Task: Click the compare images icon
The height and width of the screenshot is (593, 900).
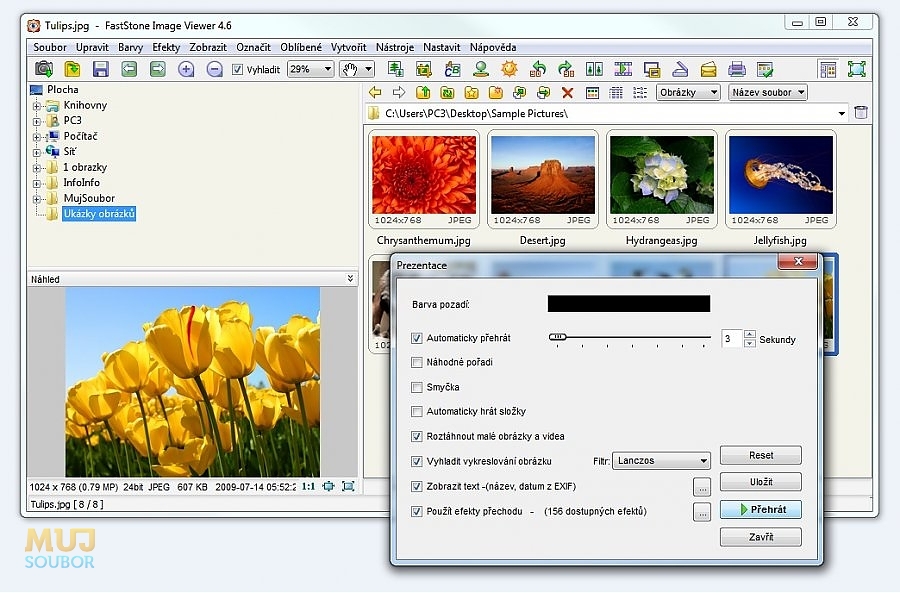Action: 594,69
